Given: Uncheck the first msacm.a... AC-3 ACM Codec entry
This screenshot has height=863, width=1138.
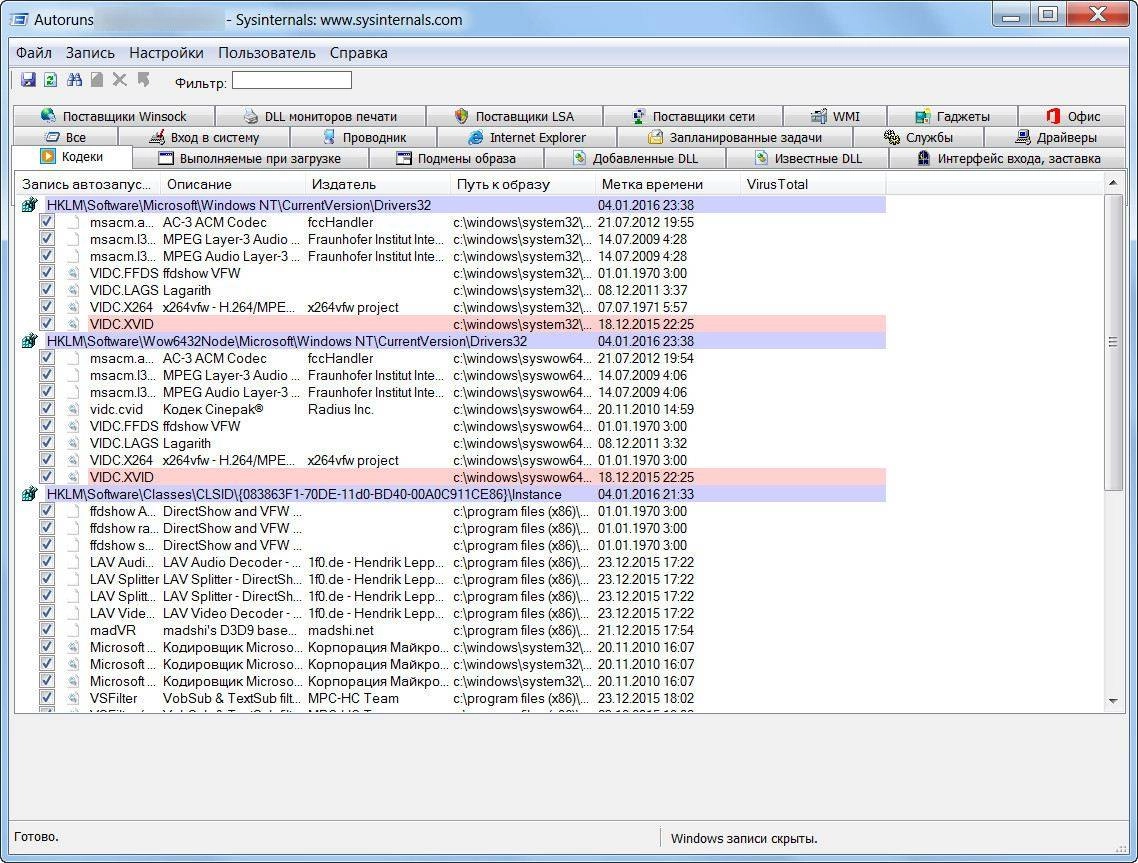Looking at the screenshot, I should click(x=46, y=221).
